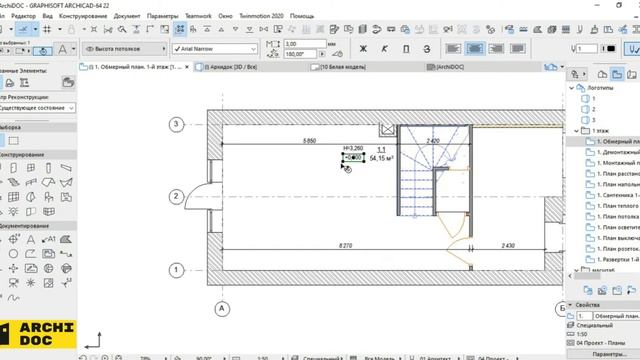
Task: Select the Spline curve tool
Action: [x=13, y=298]
